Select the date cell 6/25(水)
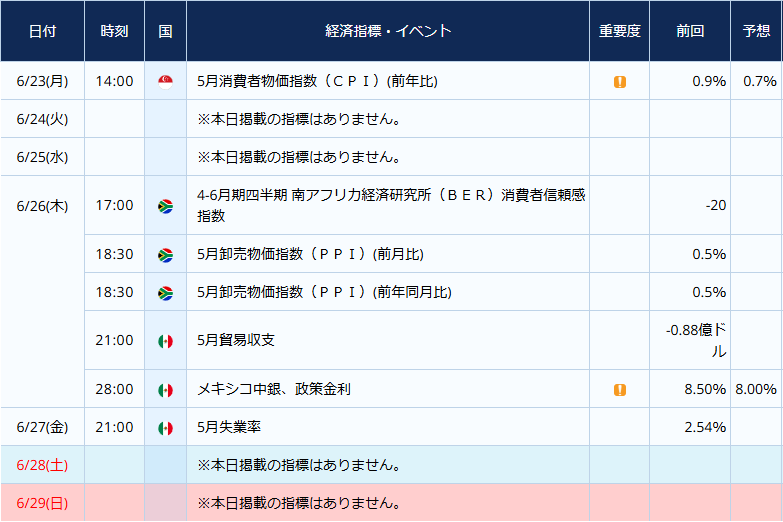This screenshot has width=783, height=522. point(42,157)
